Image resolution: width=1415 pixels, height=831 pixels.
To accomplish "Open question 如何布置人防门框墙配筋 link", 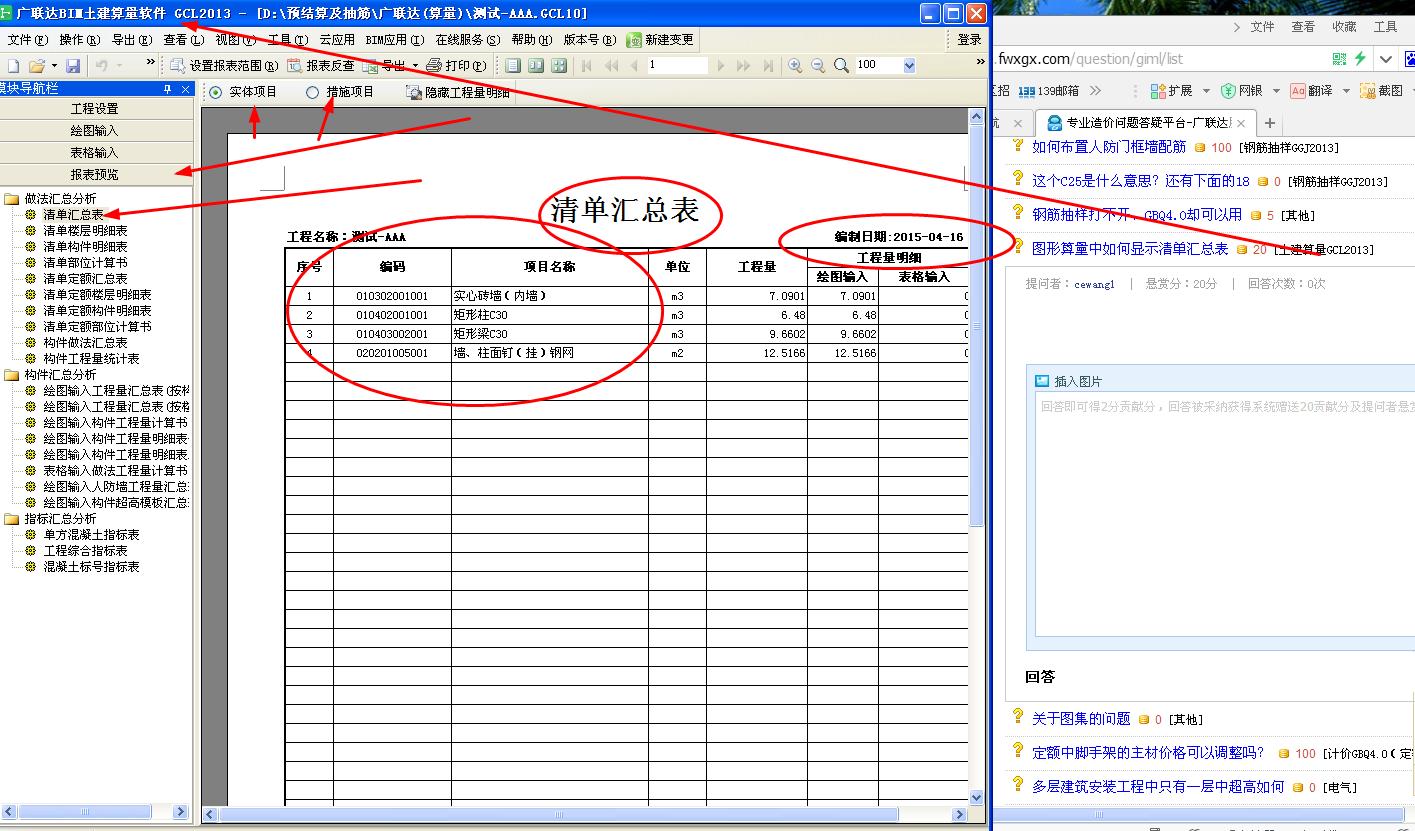I will click(x=1109, y=147).
